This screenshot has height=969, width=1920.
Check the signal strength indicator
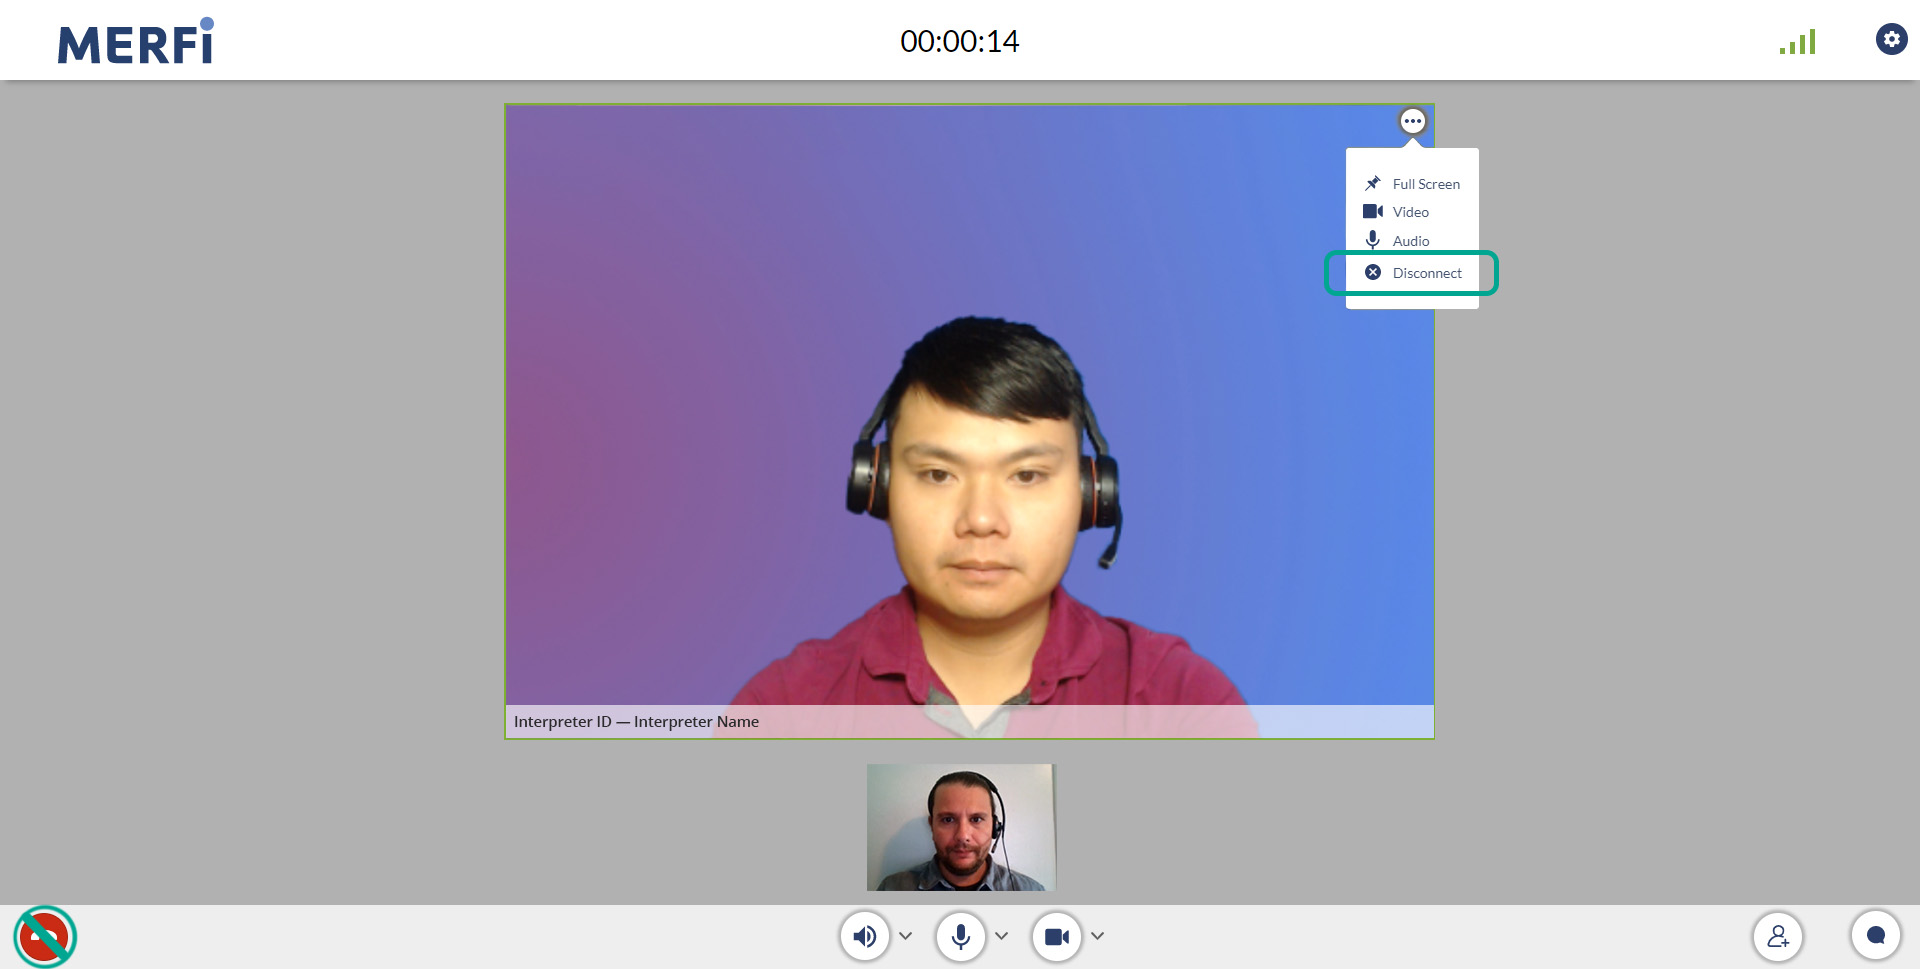(x=1797, y=42)
